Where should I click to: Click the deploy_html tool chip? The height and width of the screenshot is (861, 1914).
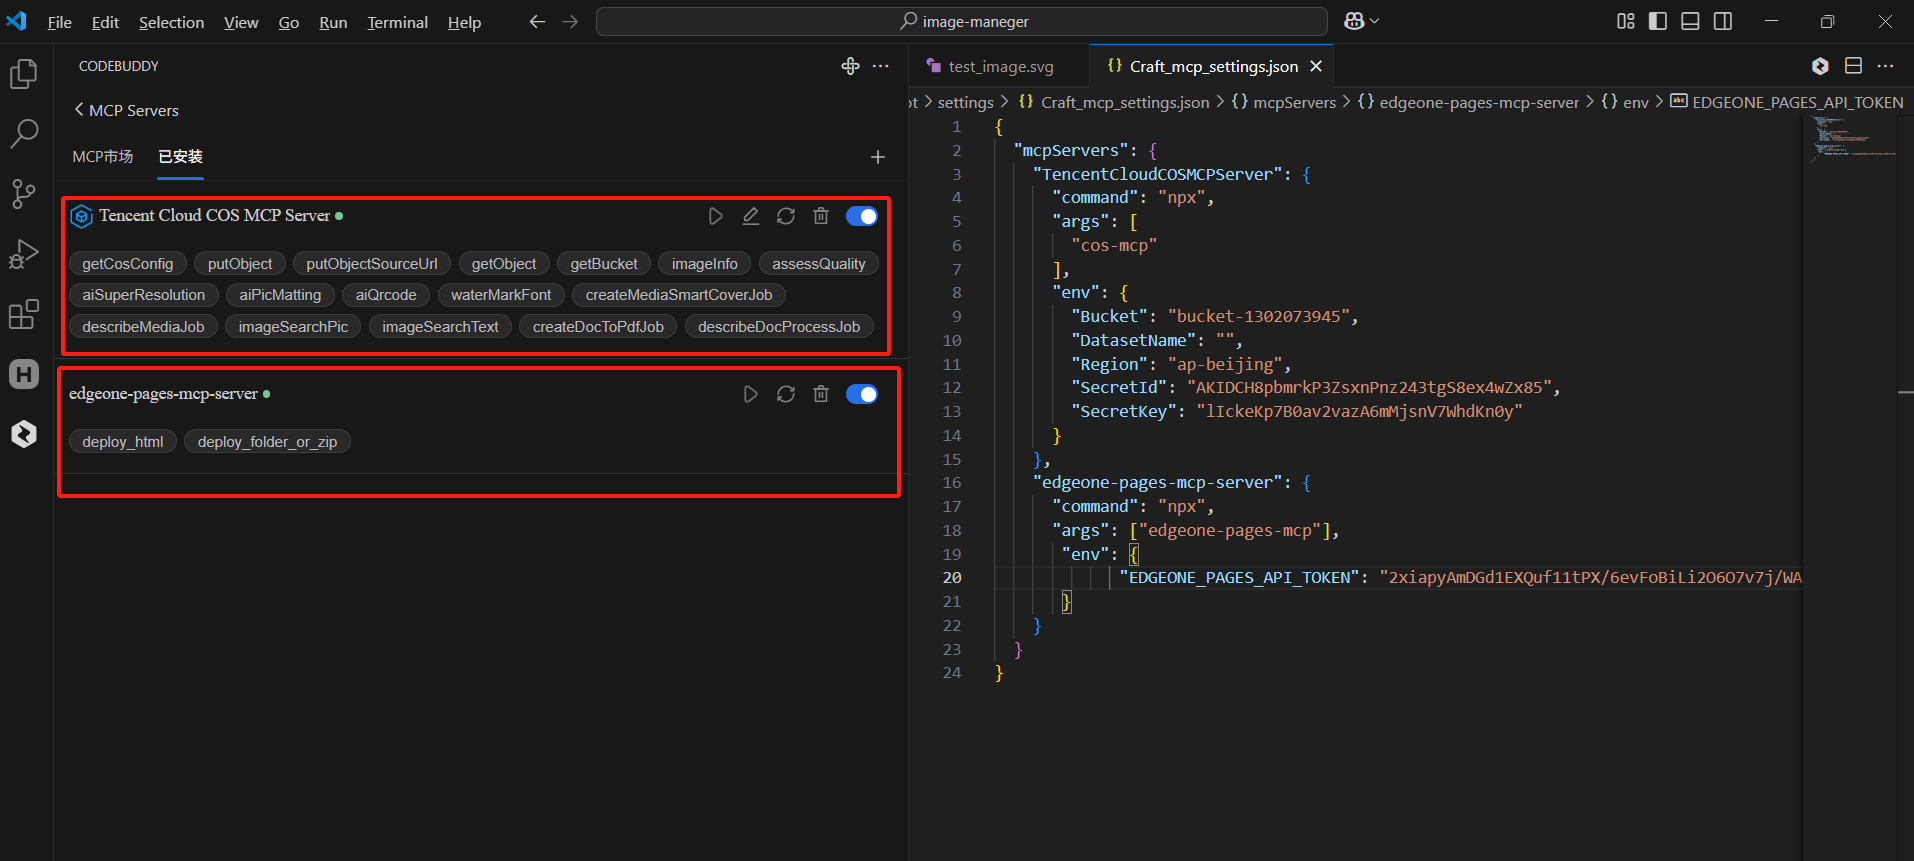(x=123, y=442)
